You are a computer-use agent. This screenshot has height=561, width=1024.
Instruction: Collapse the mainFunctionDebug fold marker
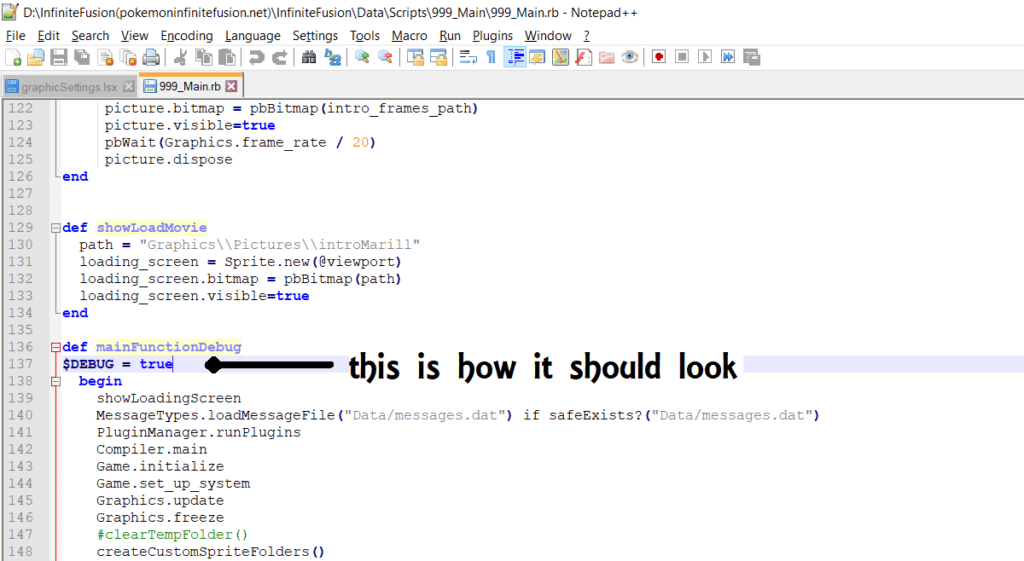(x=55, y=347)
